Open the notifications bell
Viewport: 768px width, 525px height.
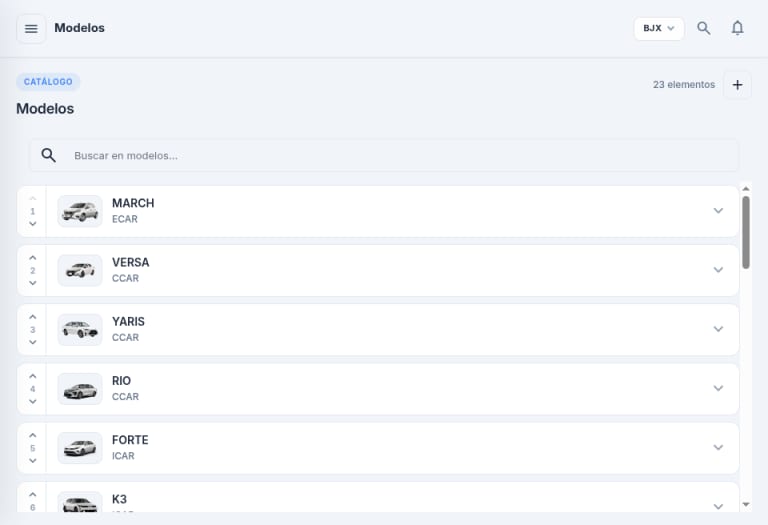tap(737, 28)
